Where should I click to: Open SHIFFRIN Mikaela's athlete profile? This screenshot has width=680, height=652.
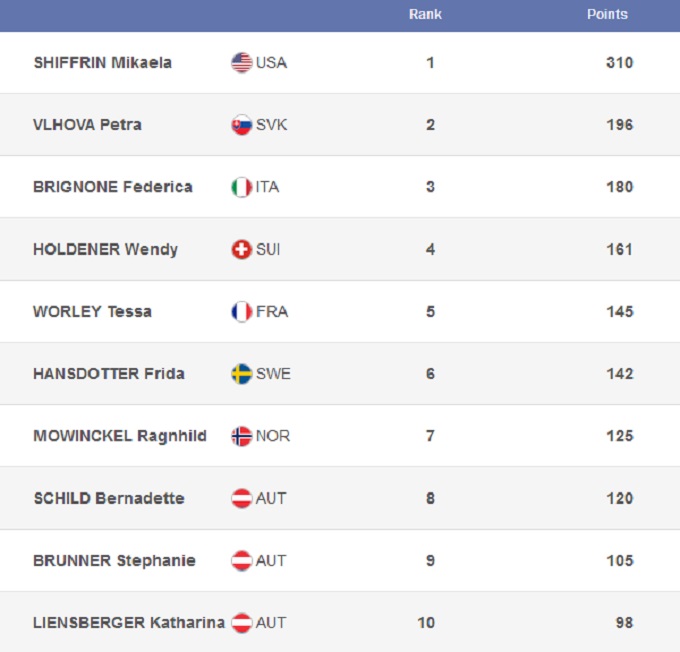coord(102,63)
